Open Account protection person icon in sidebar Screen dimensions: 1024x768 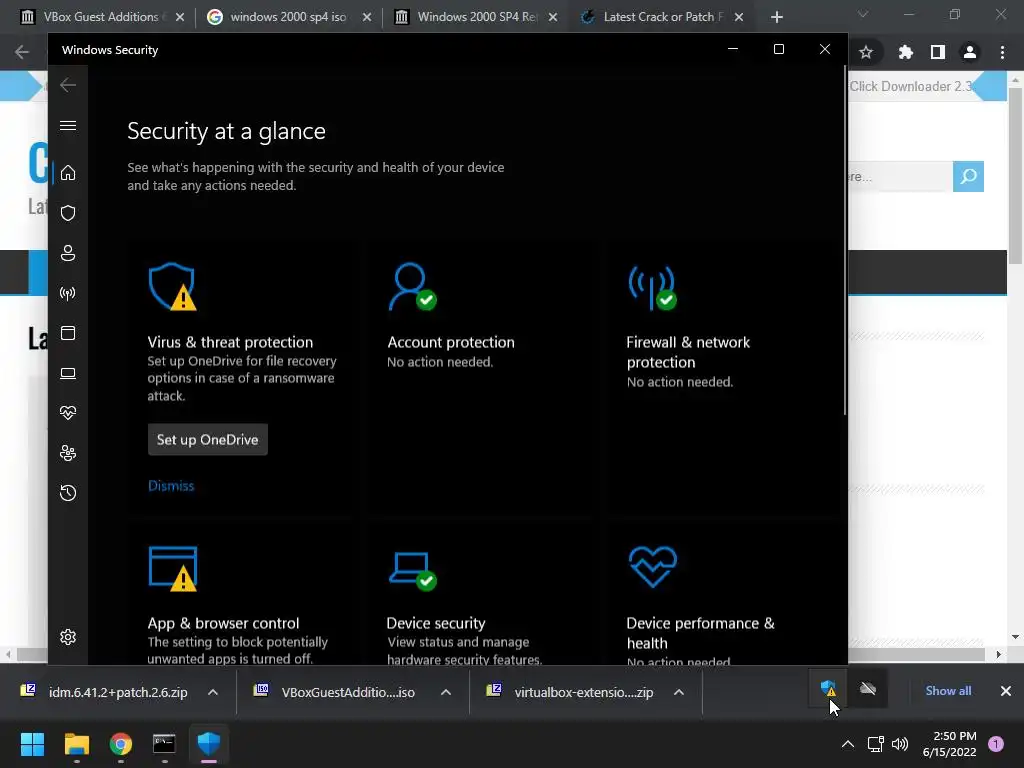tap(68, 253)
